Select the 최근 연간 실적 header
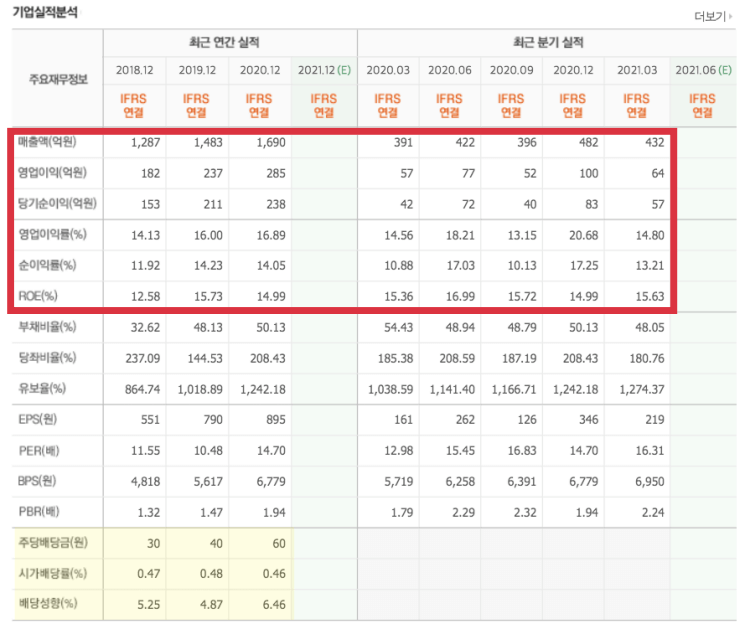This screenshot has height=629, width=750. pos(224,42)
